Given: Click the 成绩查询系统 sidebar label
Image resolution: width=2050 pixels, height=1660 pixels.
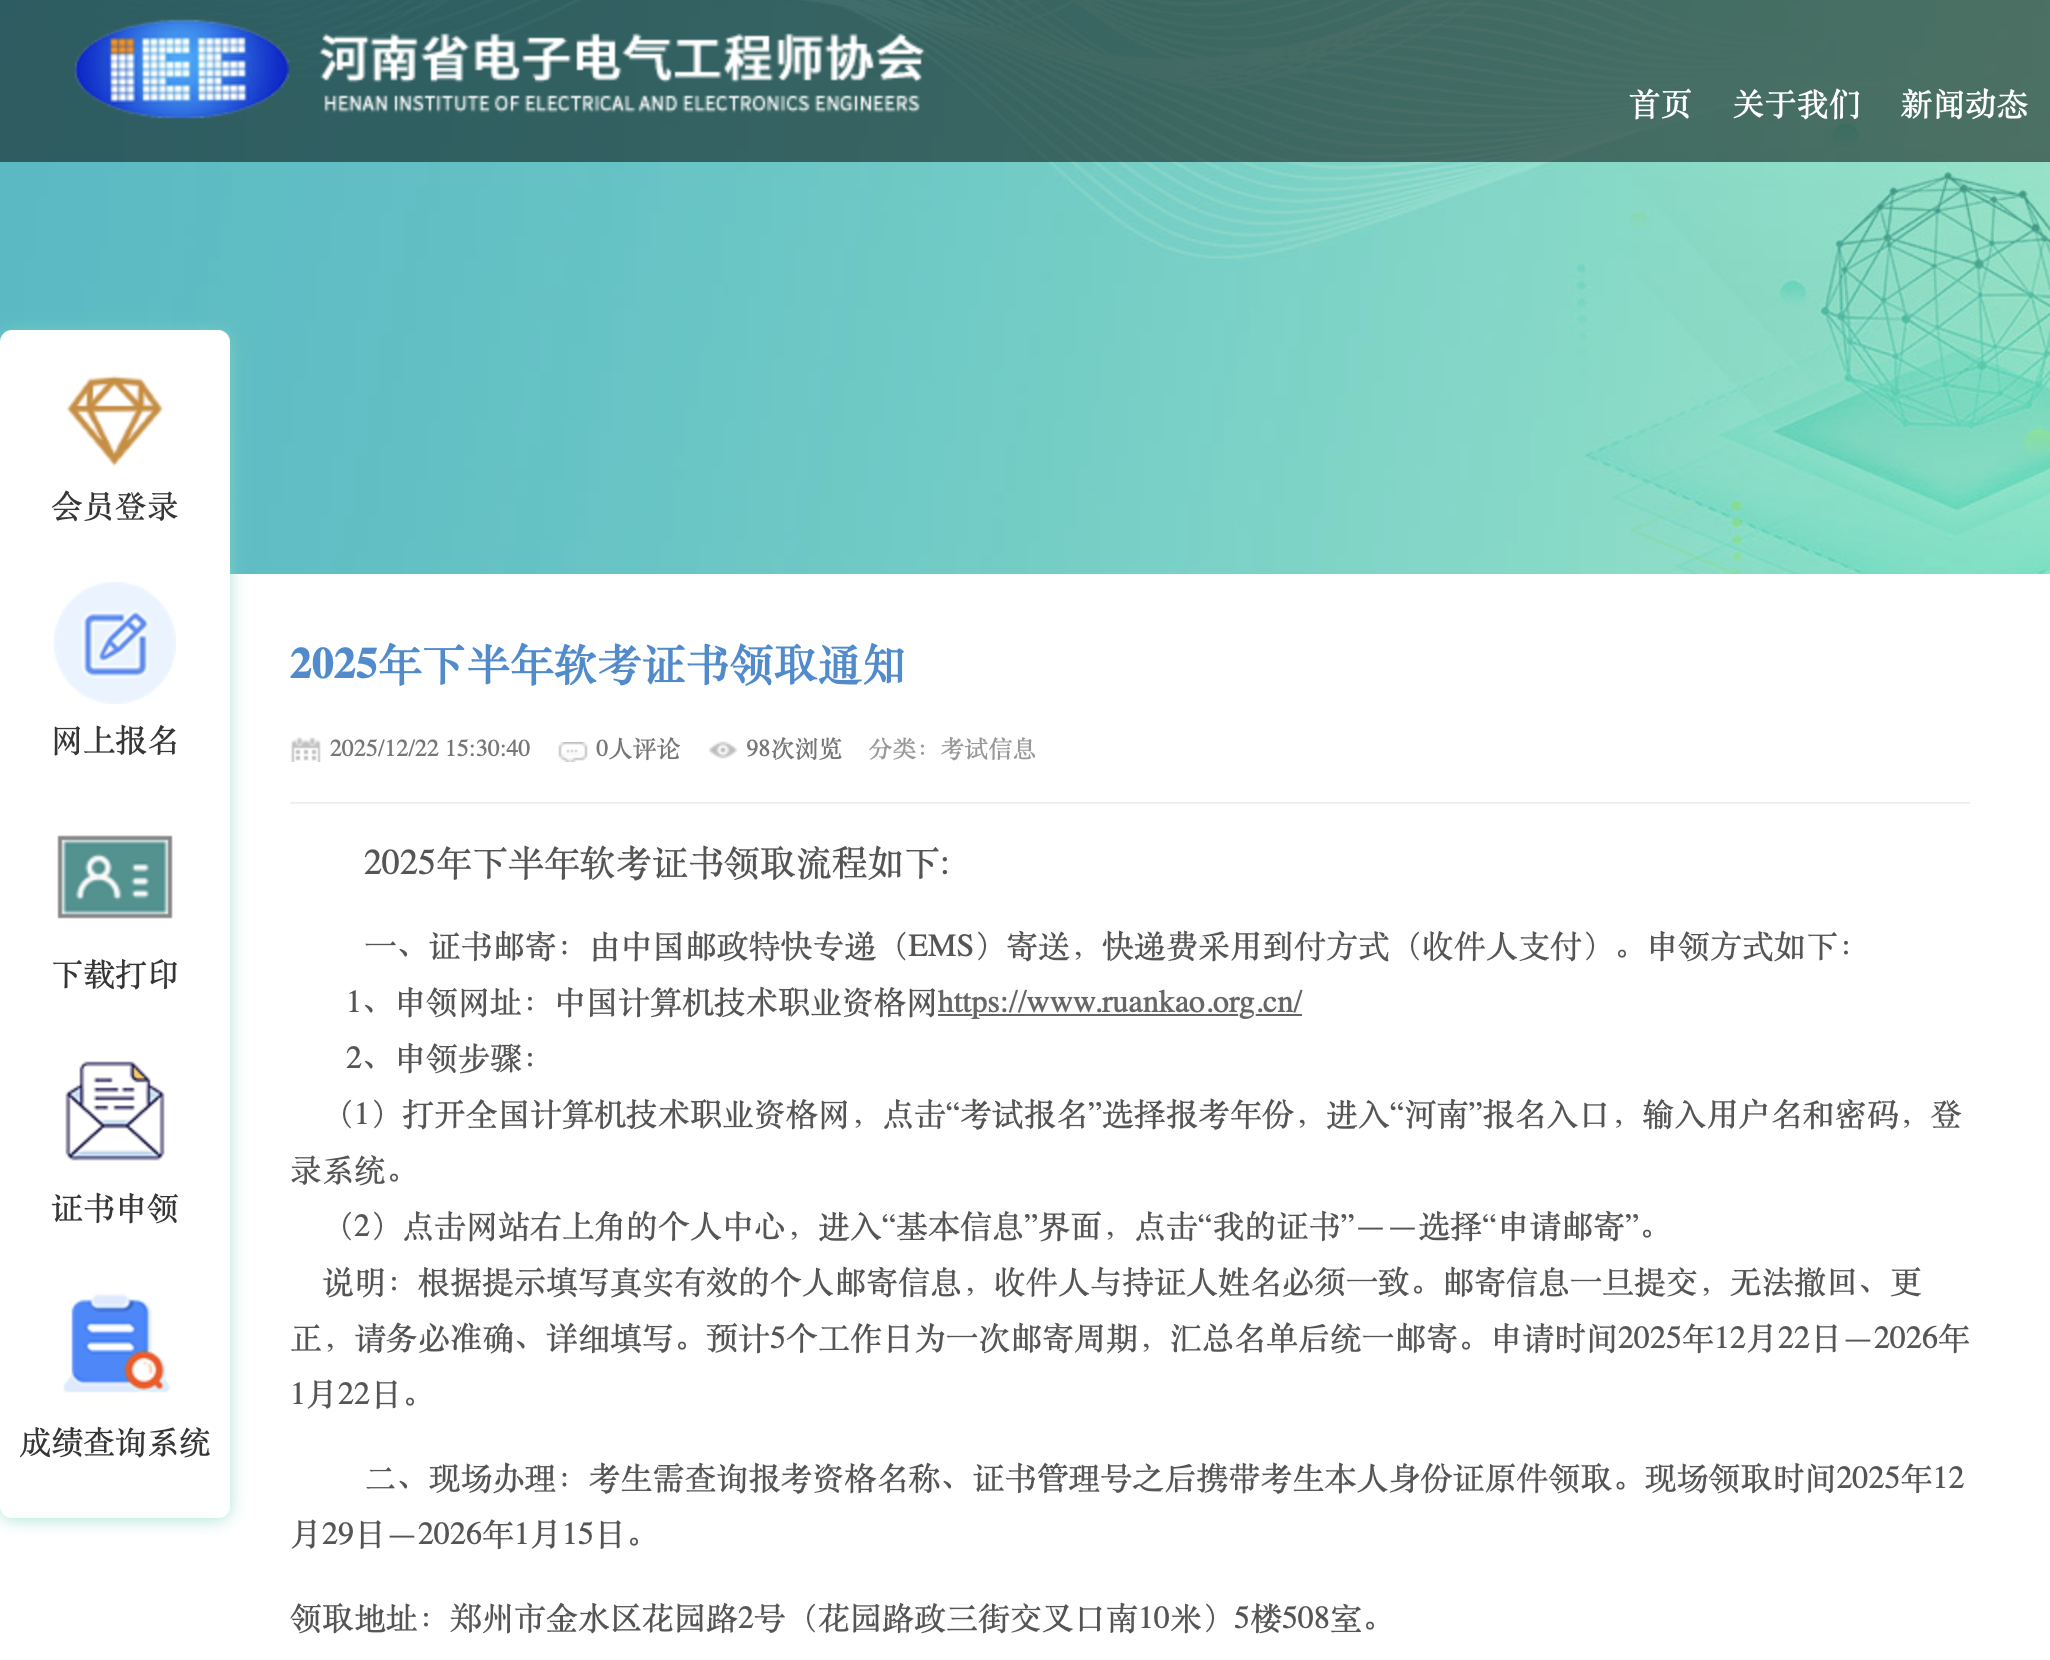Looking at the screenshot, I should pos(115,1442).
